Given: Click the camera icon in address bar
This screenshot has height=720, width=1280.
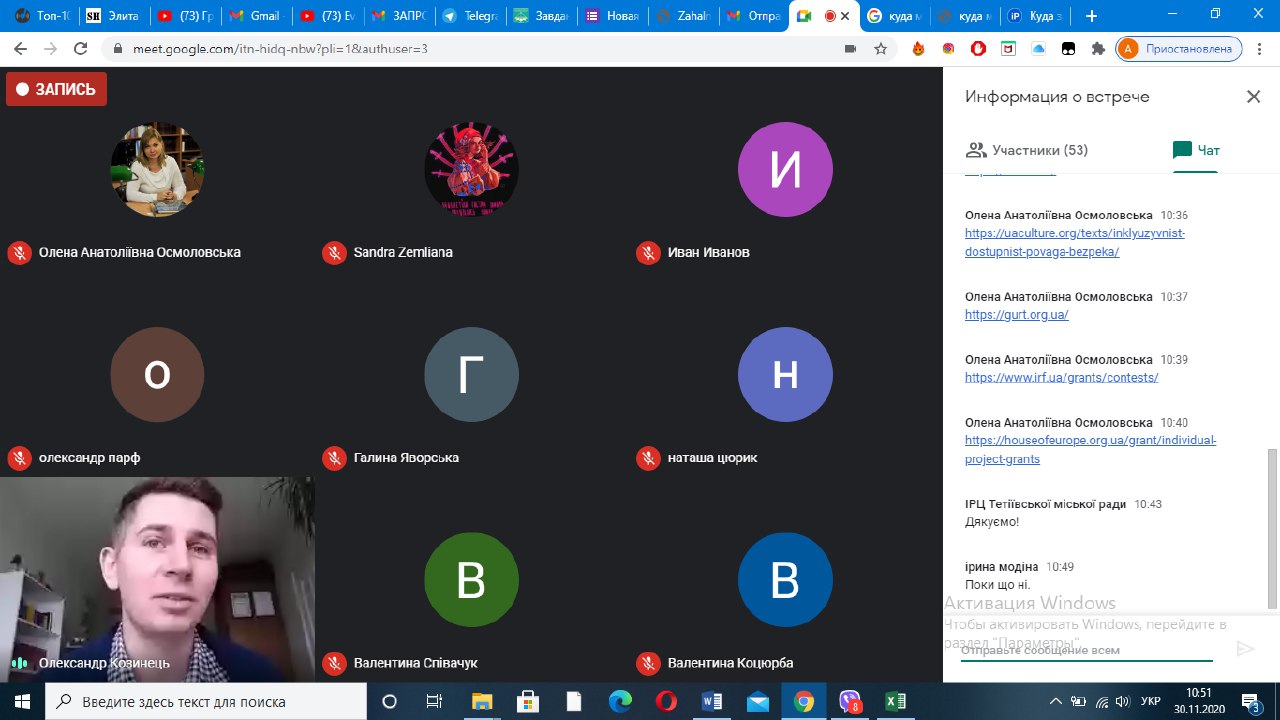Looking at the screenshot, I should tap(851, 48).
